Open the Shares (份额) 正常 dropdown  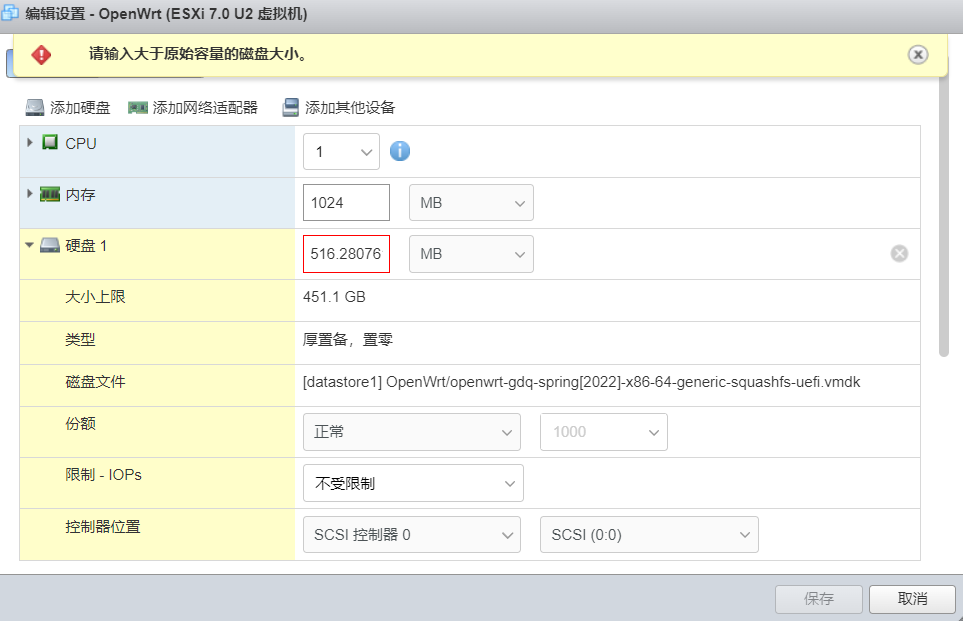[x=412, y=432]
